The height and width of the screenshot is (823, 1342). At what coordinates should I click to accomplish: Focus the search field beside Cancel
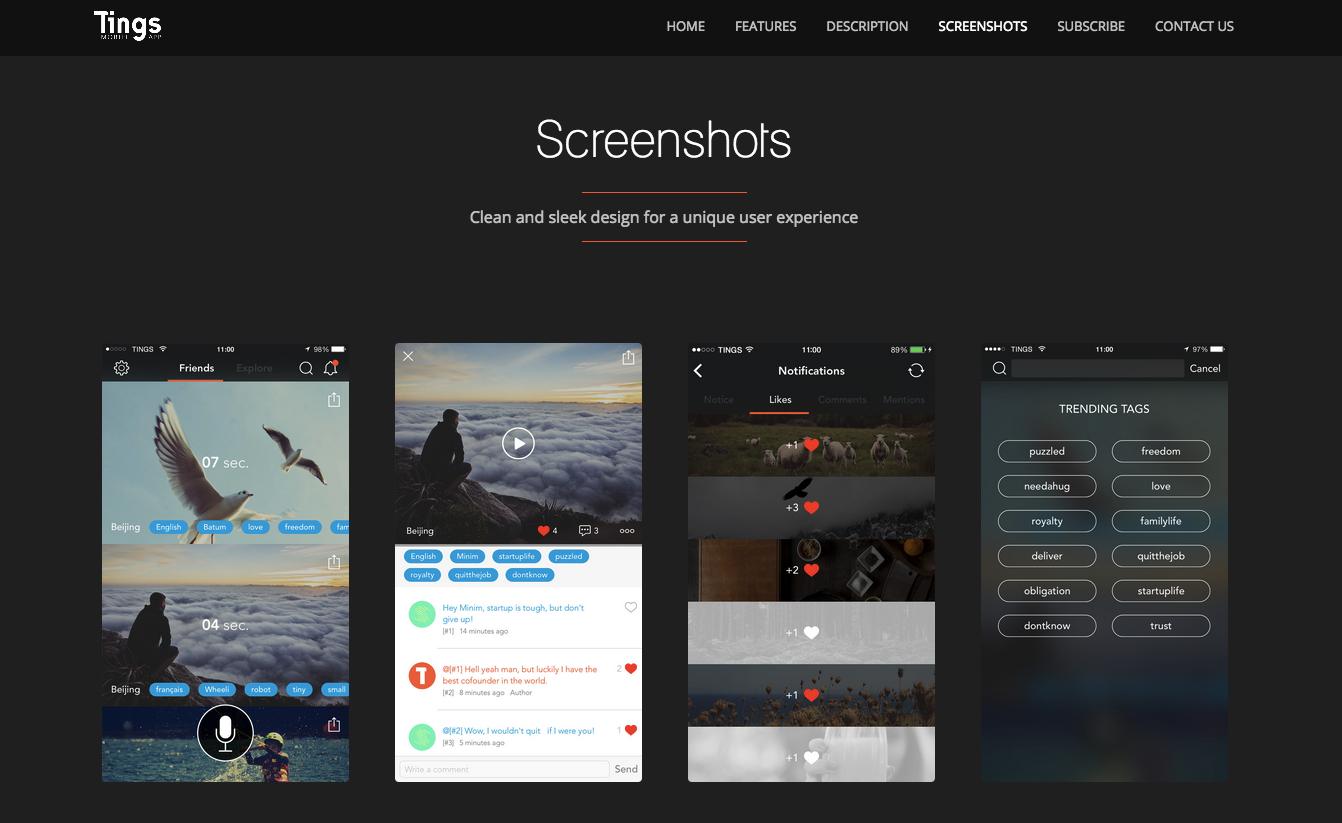(1098, 368)
